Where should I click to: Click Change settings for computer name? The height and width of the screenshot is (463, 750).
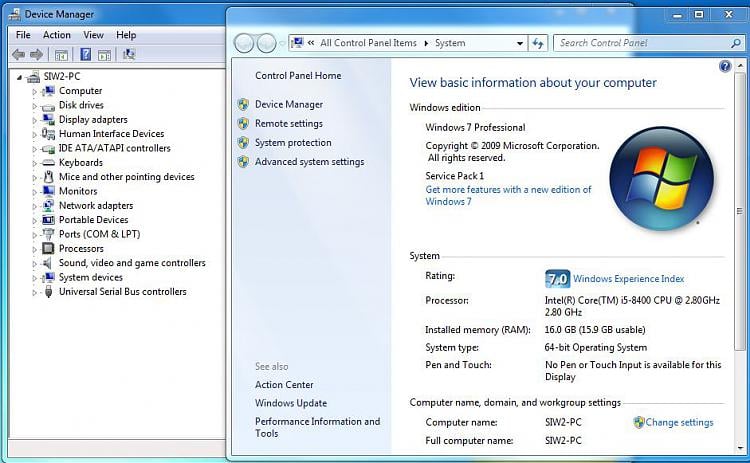pyautogui.click(x=679, y=422)
